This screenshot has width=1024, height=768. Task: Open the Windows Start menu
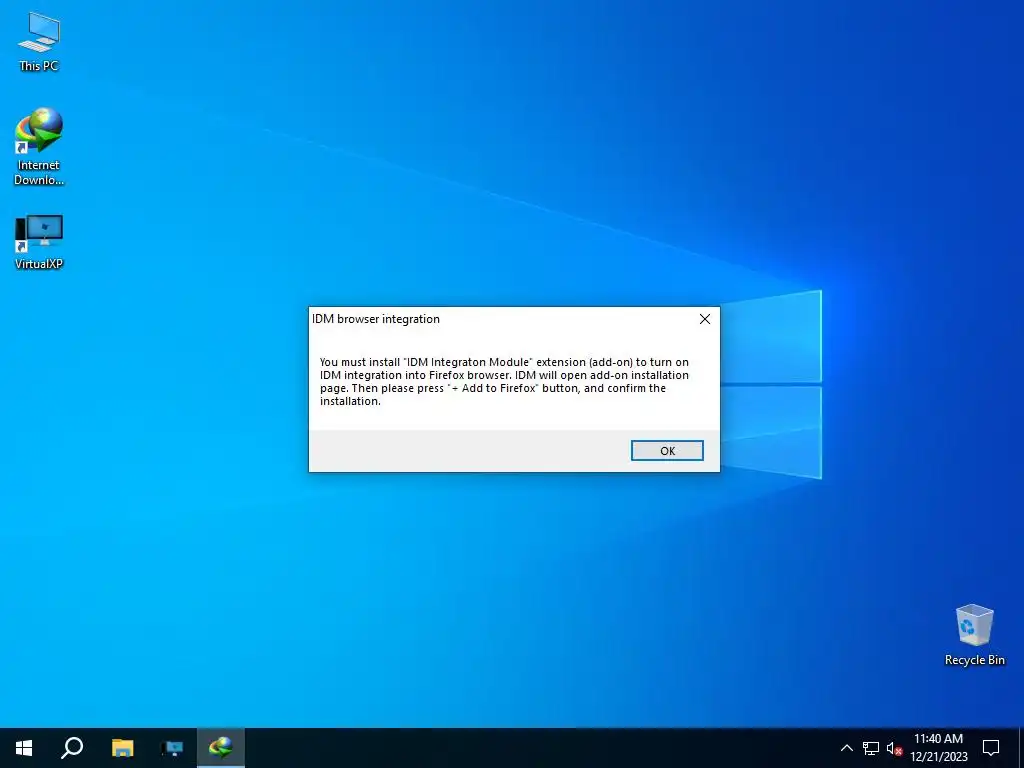[x=24, y=748]
